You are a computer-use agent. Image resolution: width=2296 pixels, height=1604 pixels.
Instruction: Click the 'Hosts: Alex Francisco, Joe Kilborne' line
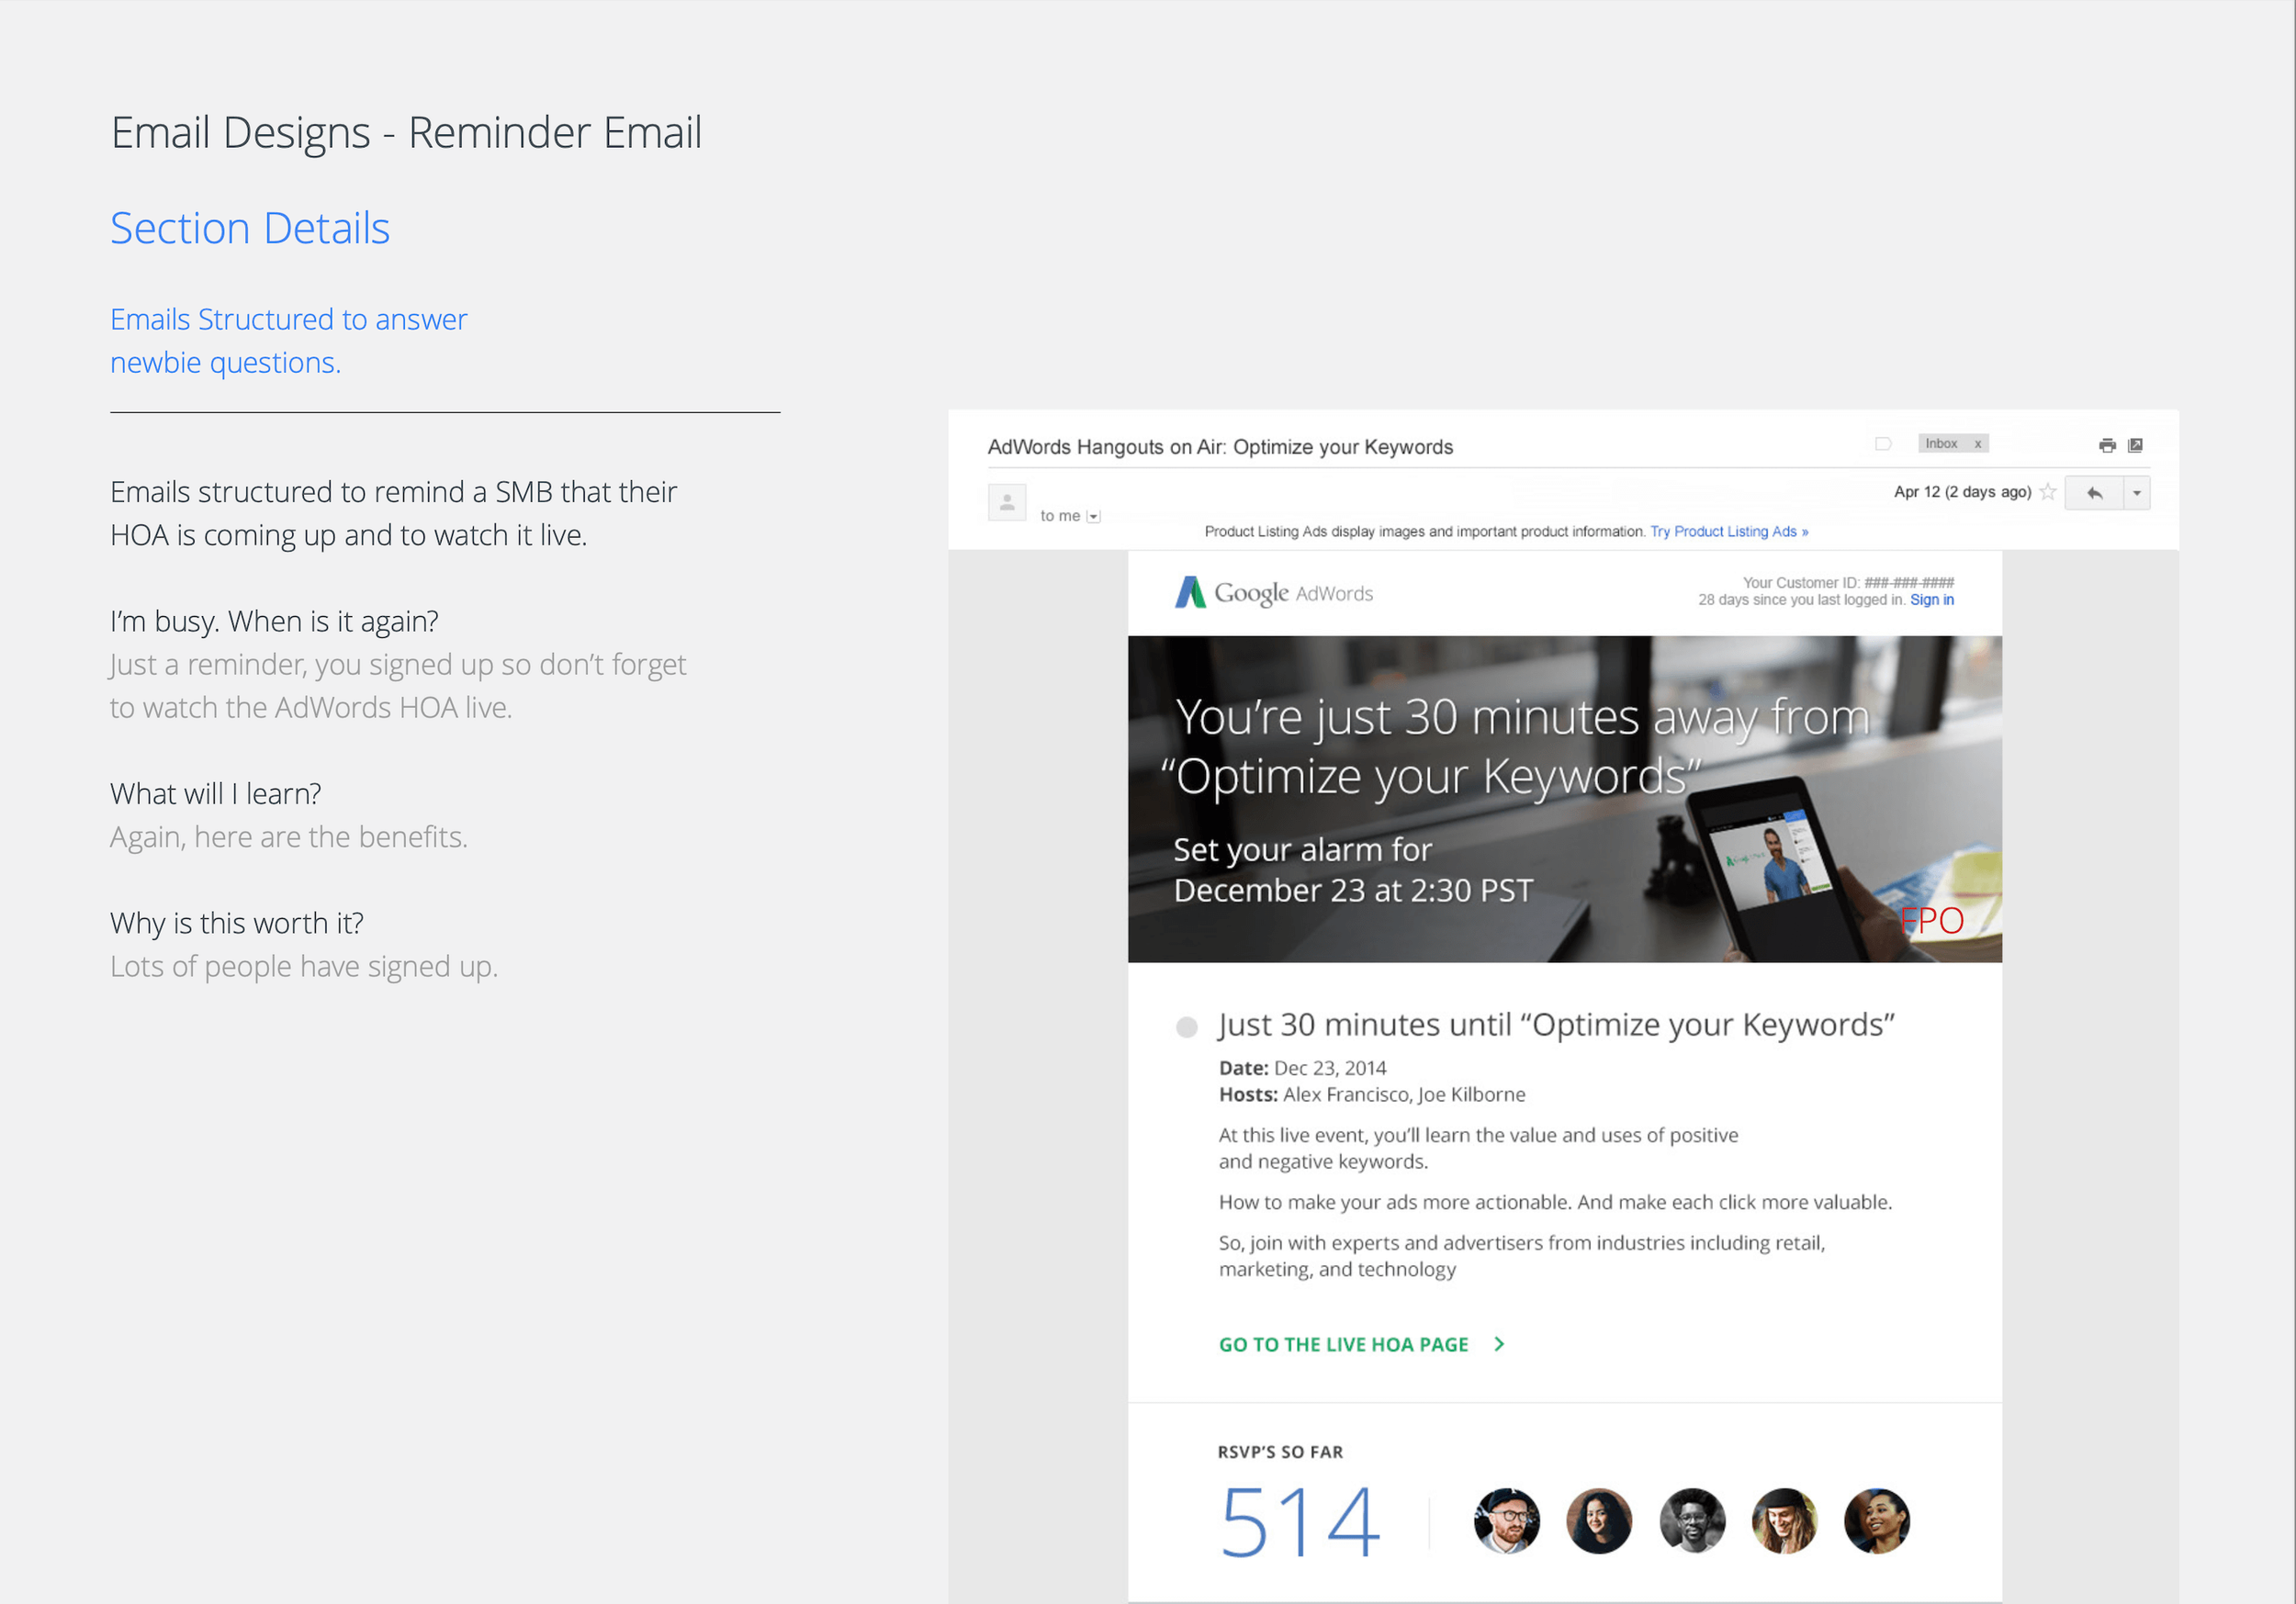pyautogui.click(x=1372, y=1095)
